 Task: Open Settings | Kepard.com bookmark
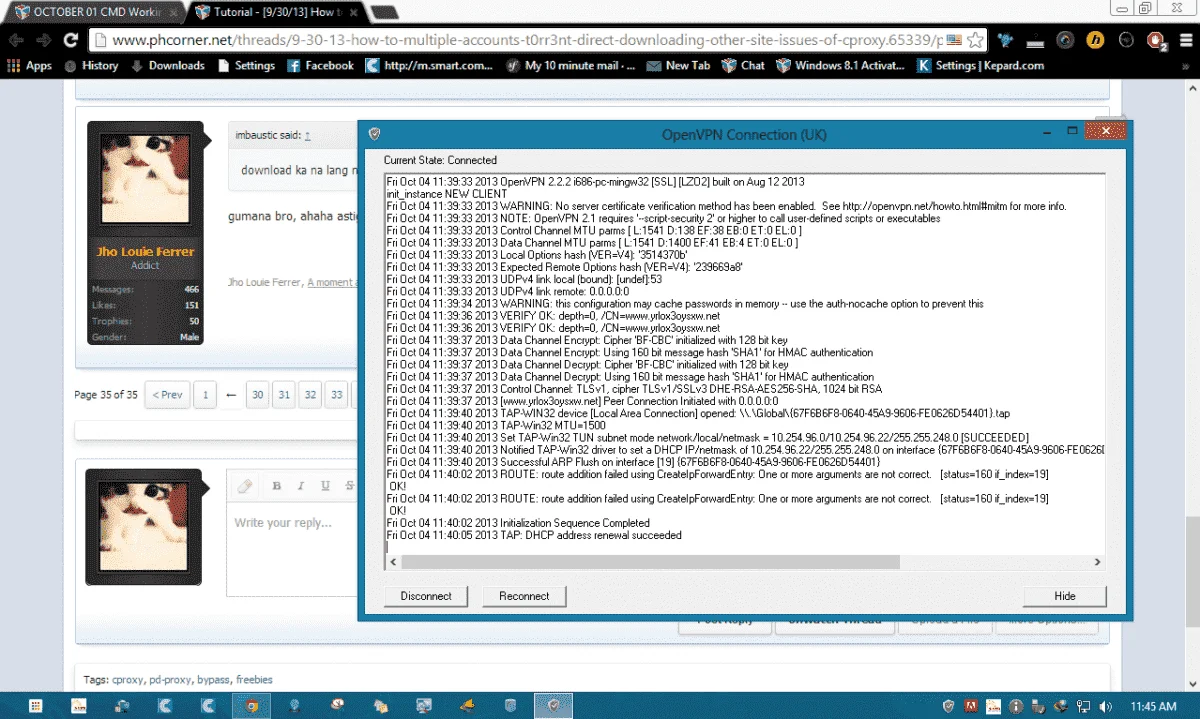[x=981, y=65]
